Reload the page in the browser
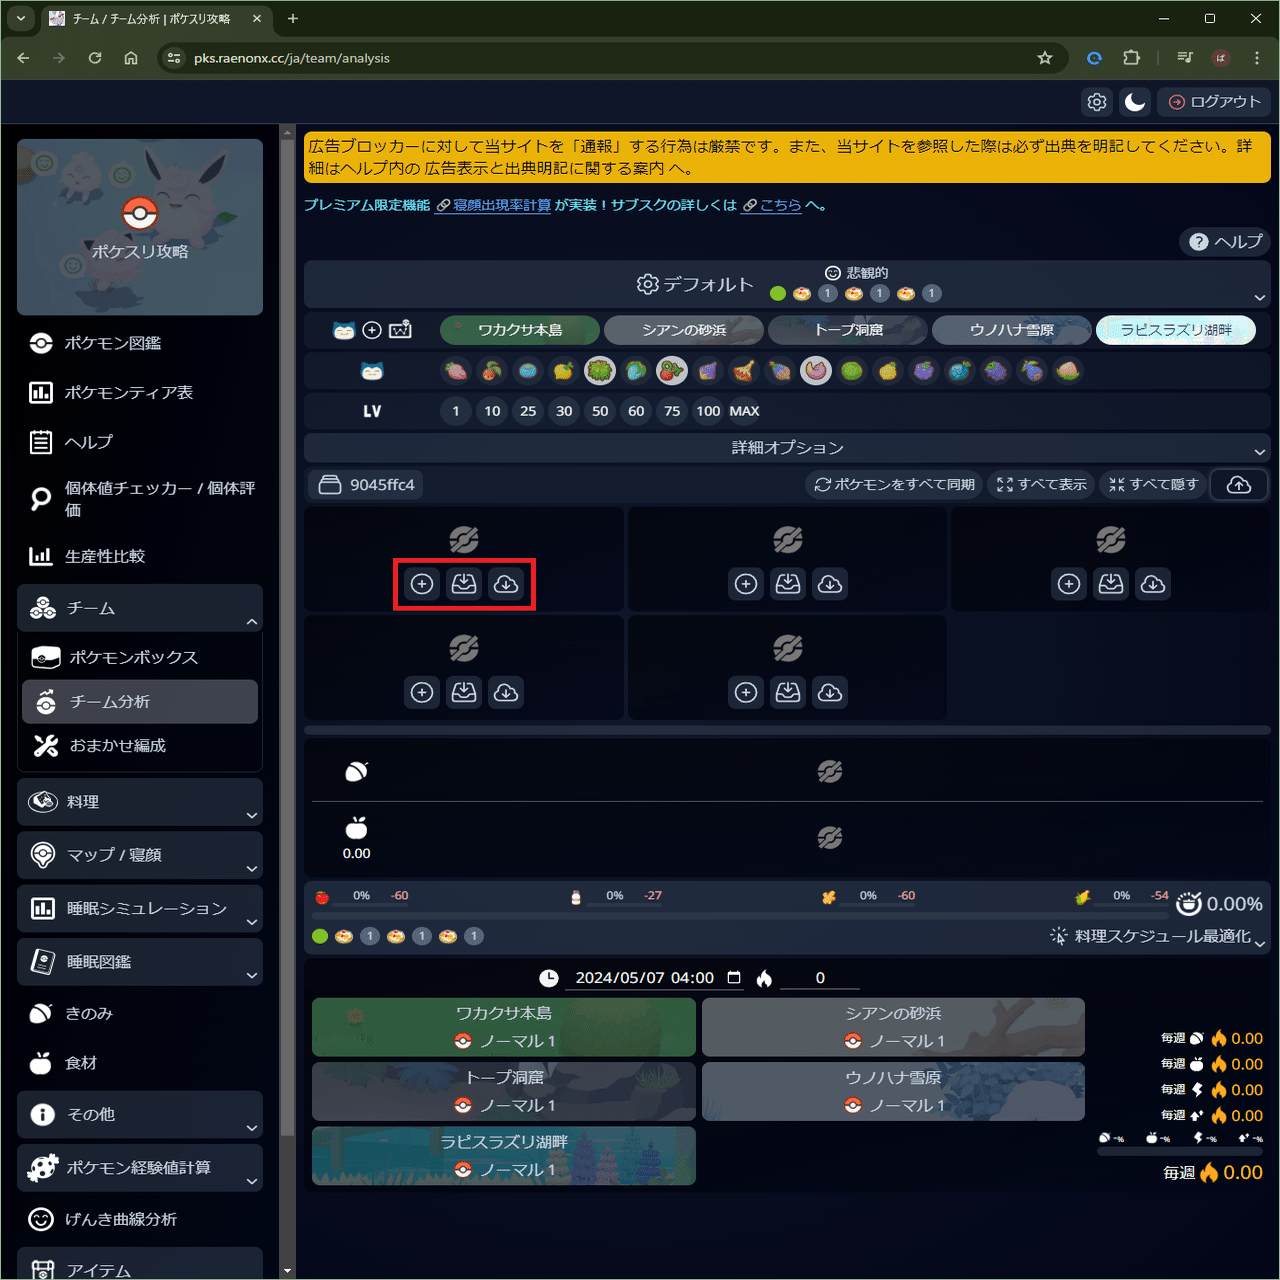Image resolution: width=1280 pixels, height=1280 pixels. tap(95, 58)
